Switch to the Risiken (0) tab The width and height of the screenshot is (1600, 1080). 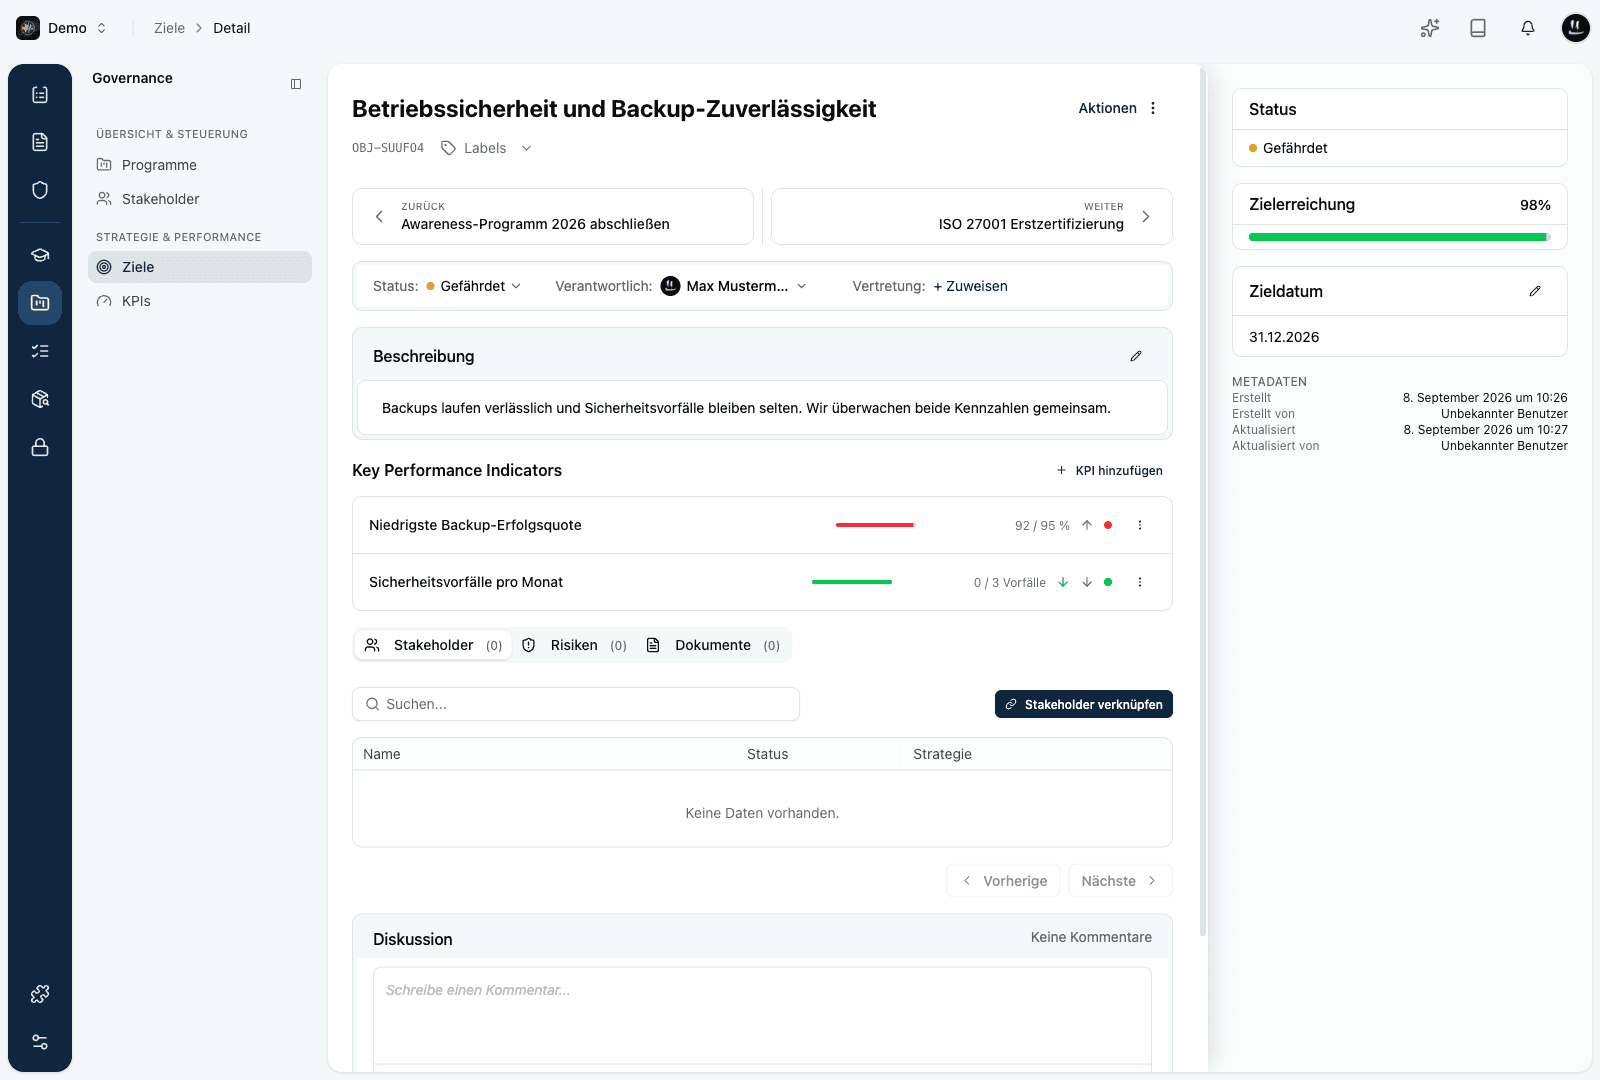point(575,645)
